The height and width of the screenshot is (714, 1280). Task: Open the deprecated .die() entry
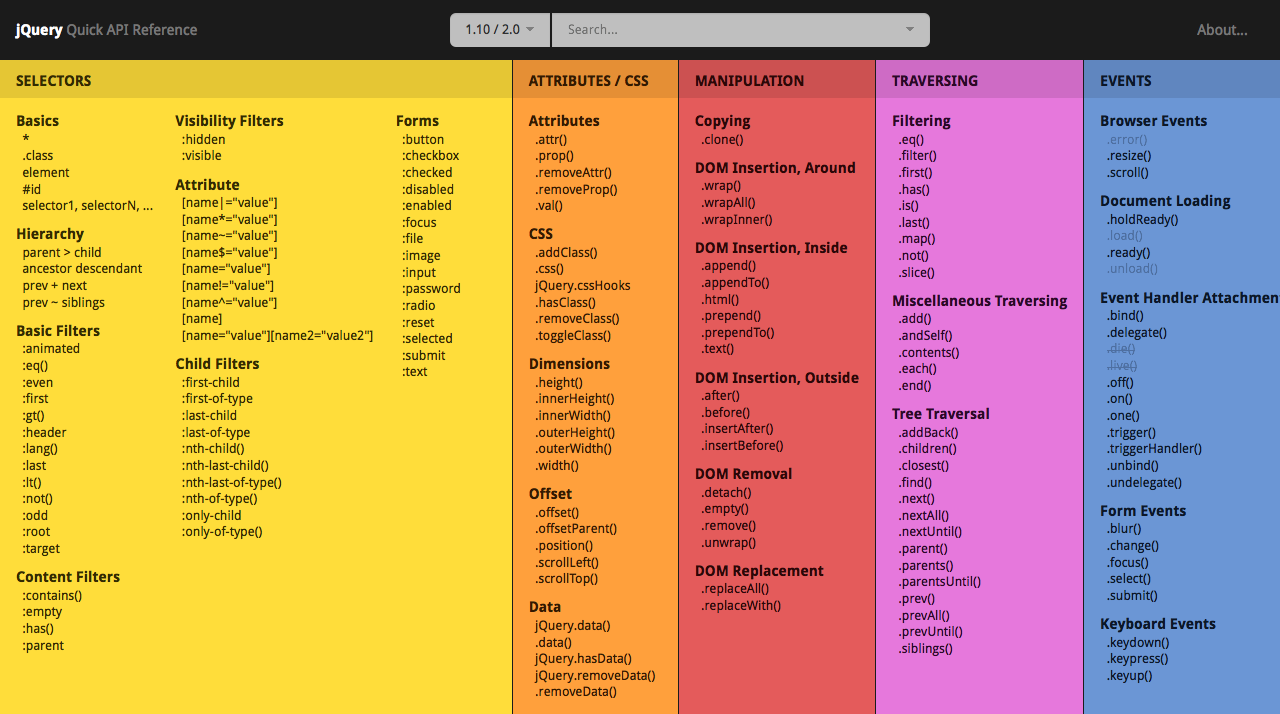1121,350
